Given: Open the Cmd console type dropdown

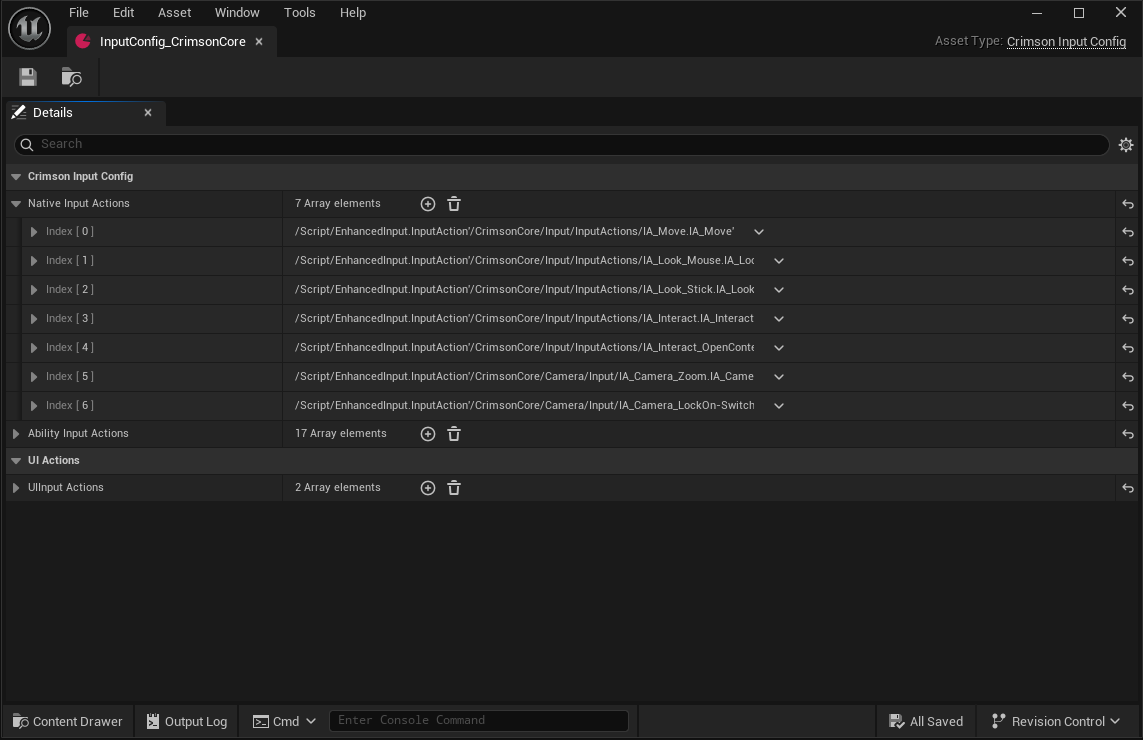Looking at the screenshot, I should click(x=284, y=721).
